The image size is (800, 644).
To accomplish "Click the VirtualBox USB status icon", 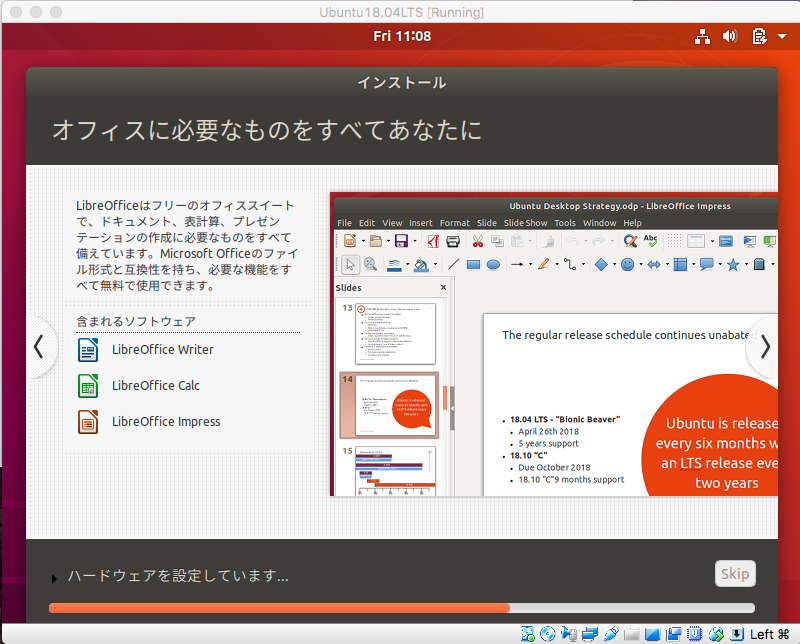I will (611, 634).
